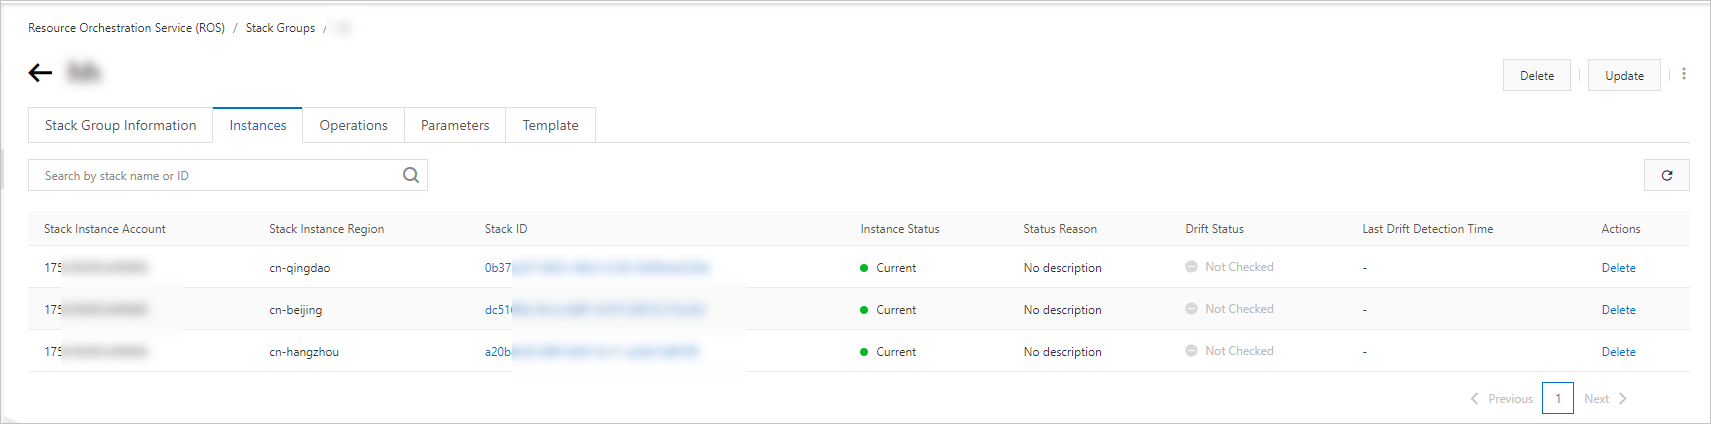Image resolution: width=1711 pixels, height=424 pixels.
Task: Click Stack Groups breadcrumb link
Action: tap(280, 28)
